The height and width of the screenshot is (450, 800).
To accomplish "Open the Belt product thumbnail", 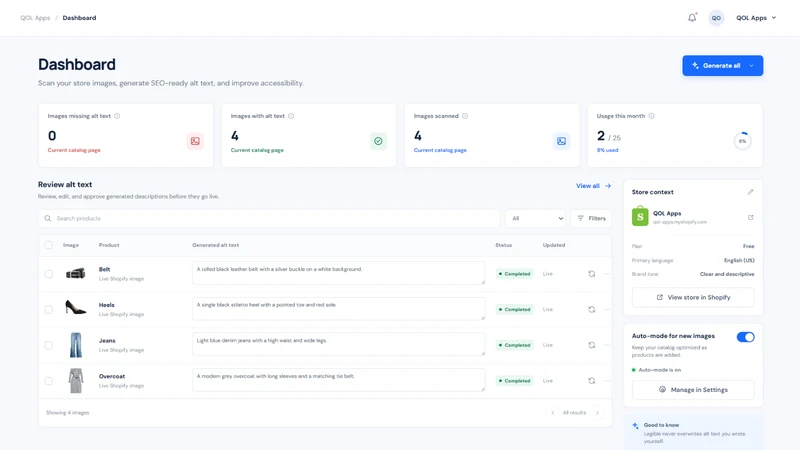I will coord(76,274).
